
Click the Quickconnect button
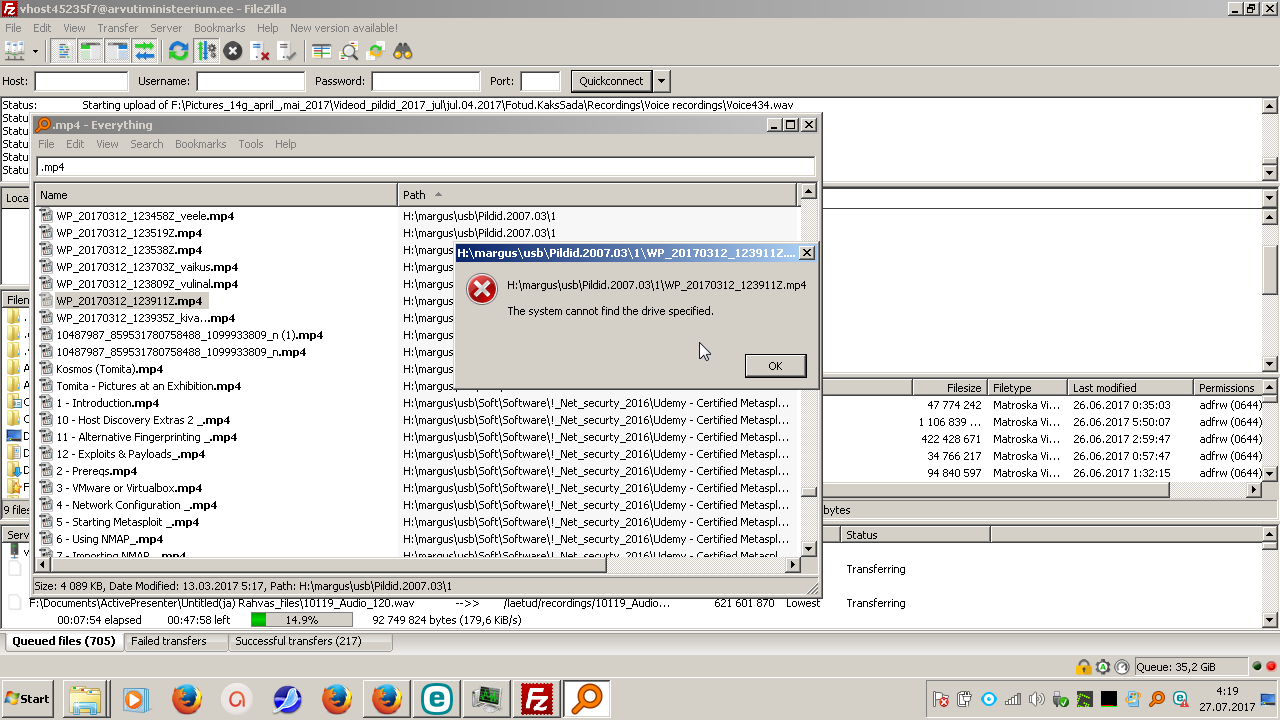[611, 81]
